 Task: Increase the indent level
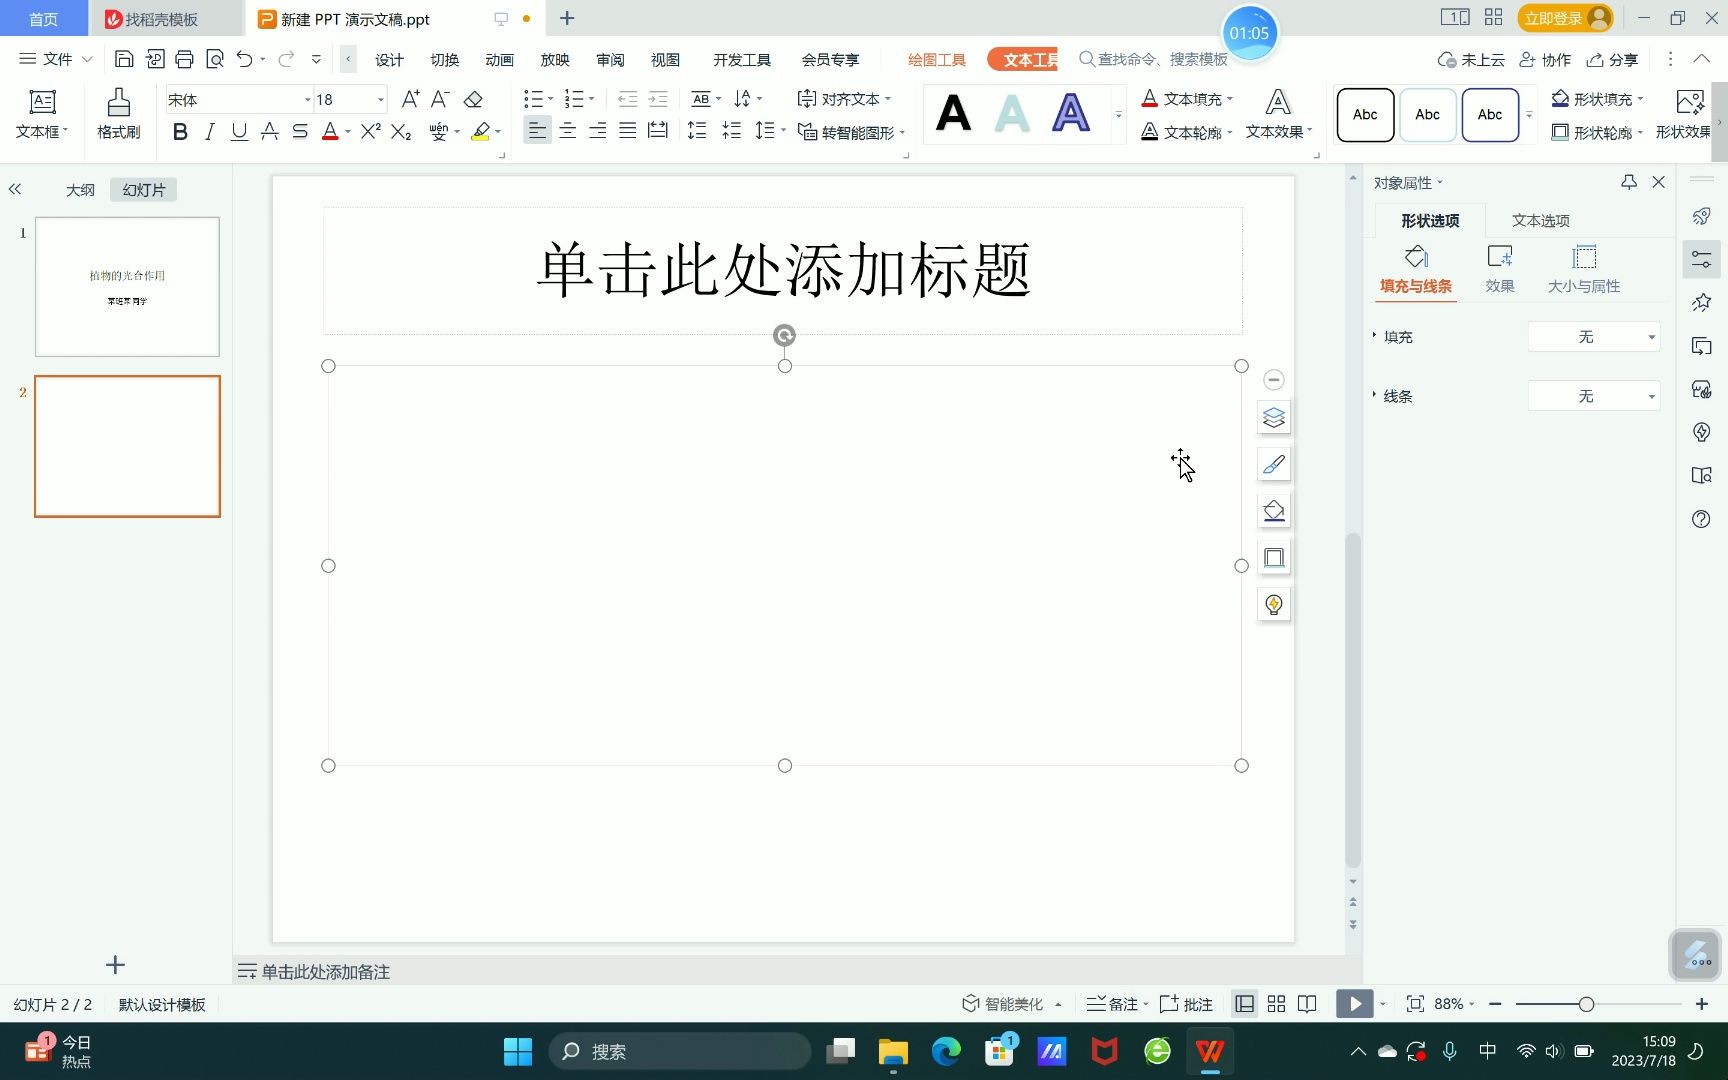tap(658, 99)
